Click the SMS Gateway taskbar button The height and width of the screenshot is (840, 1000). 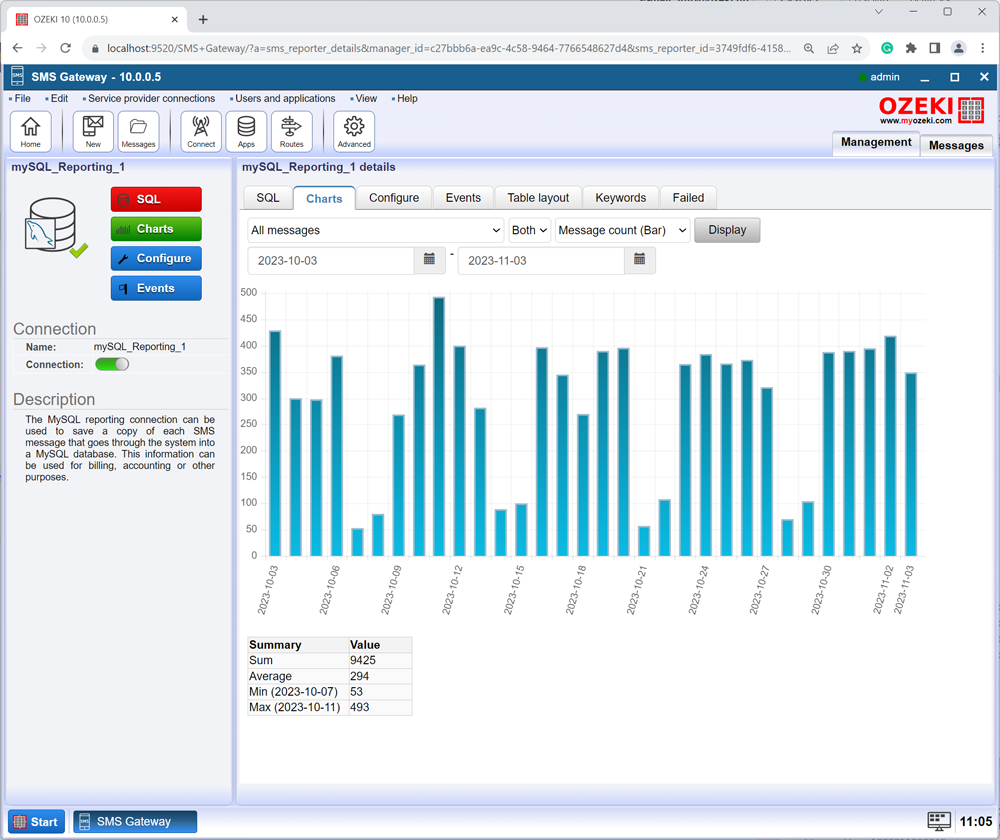click(x=135, y=822)
